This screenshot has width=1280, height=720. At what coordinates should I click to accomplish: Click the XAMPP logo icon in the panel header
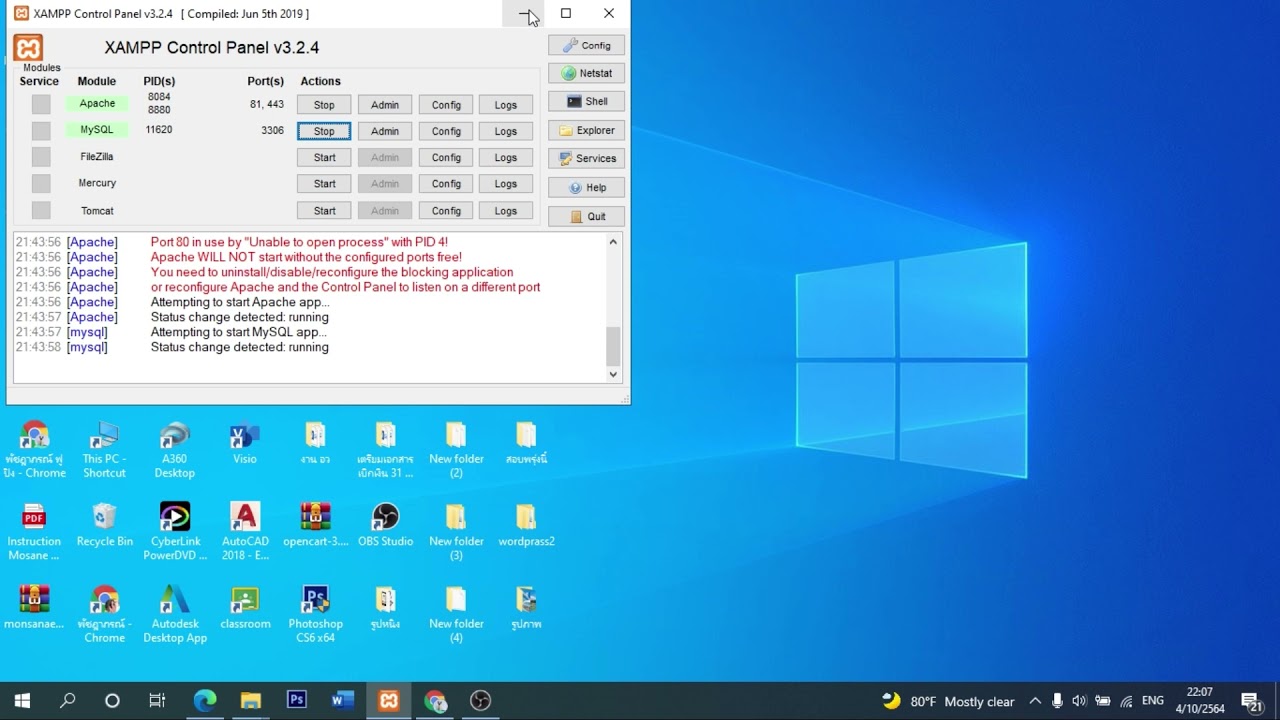pos(28,48)
